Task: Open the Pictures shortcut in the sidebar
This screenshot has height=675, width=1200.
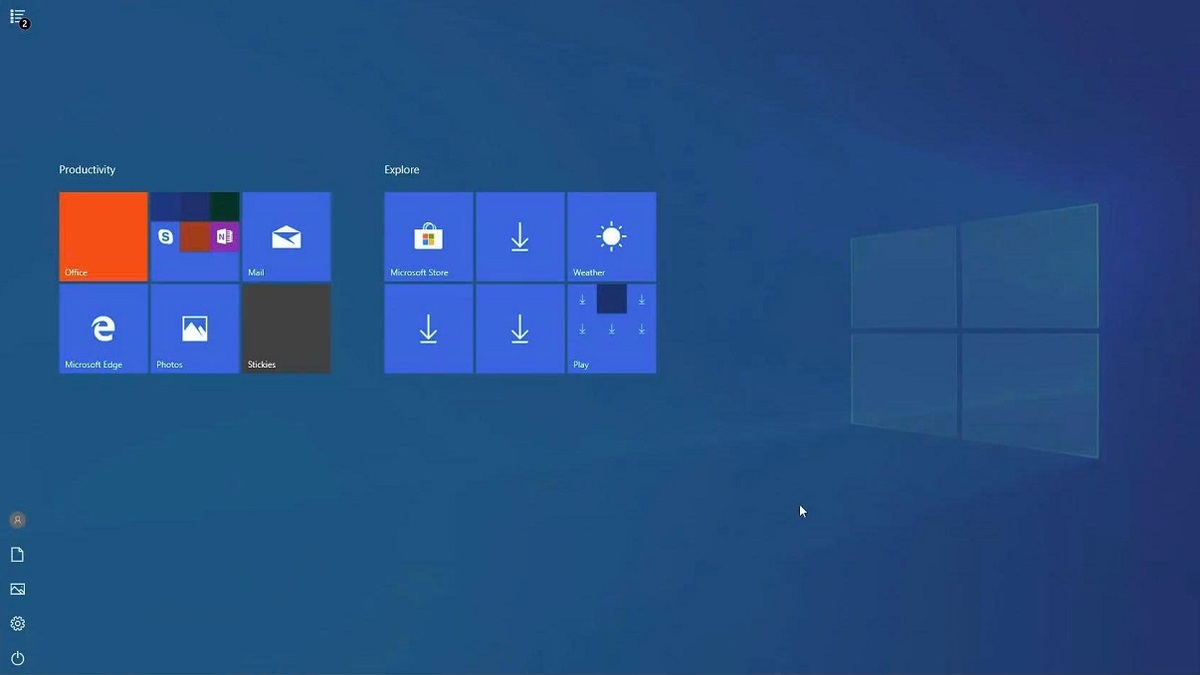Action: [x=17, y=589]
